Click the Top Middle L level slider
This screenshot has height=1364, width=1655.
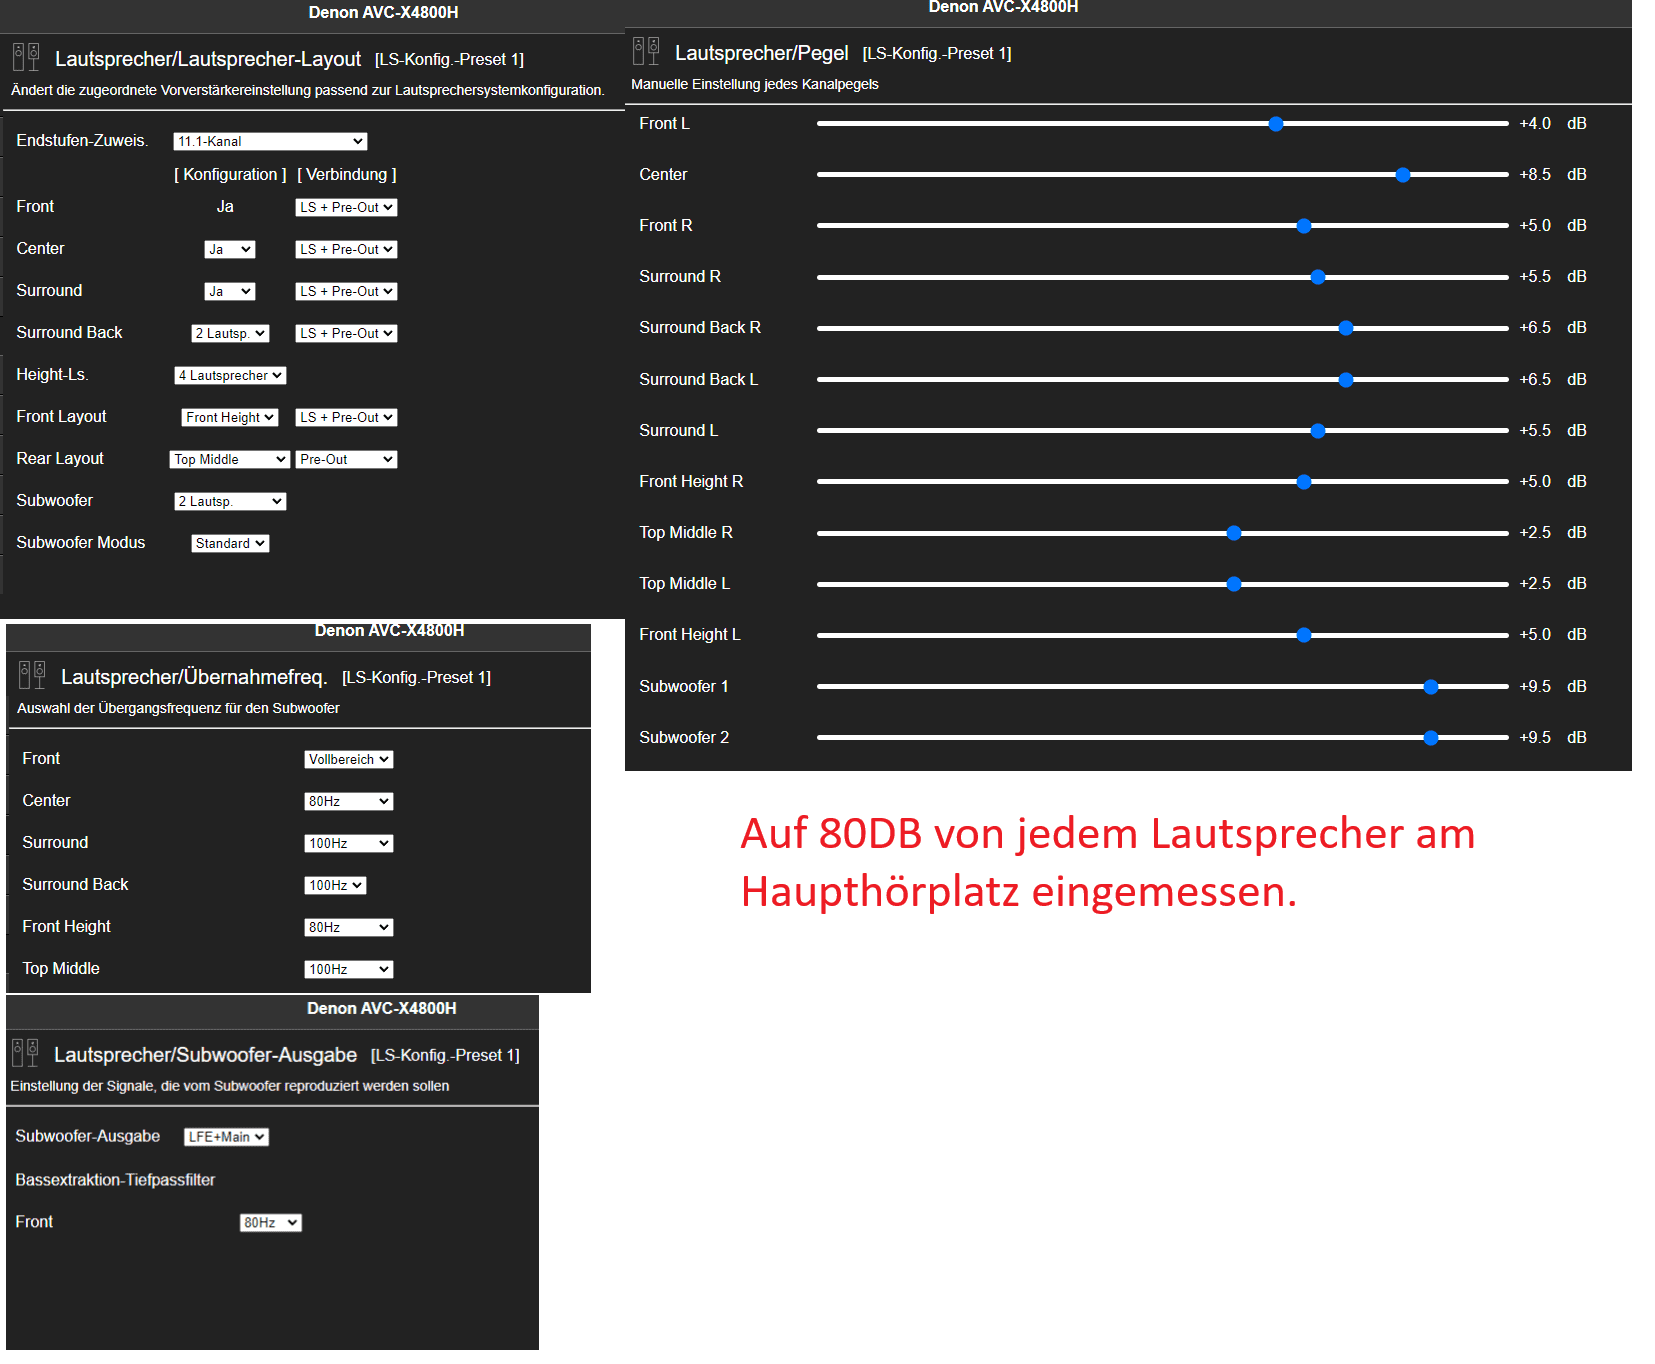[x=1162, y=584]
